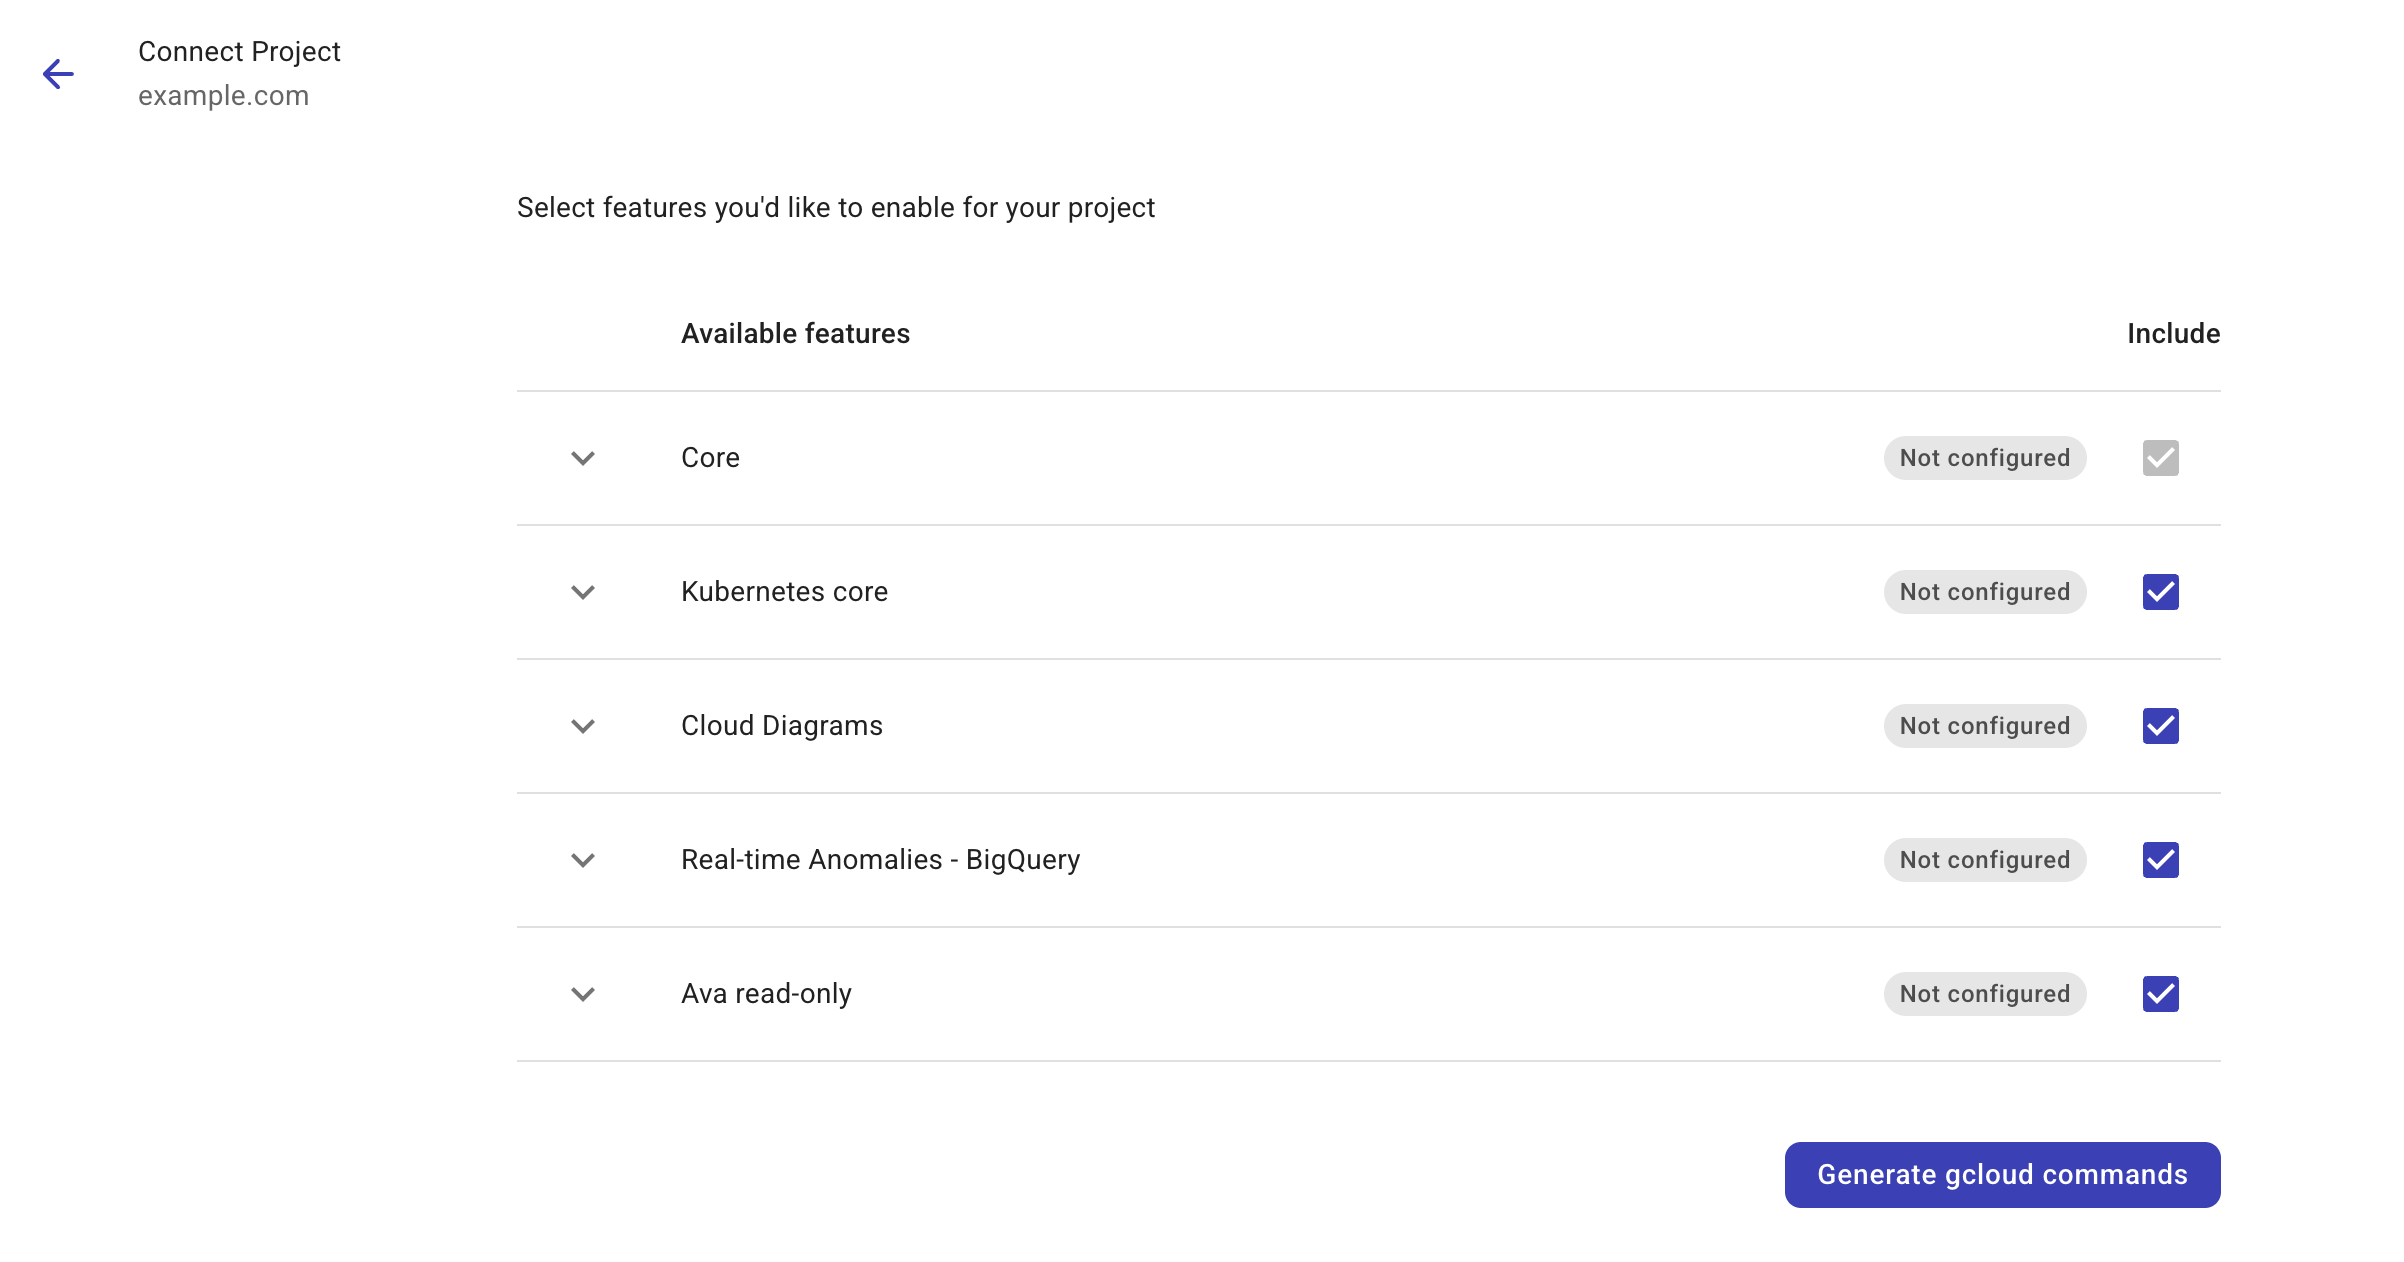Uncheck the Kubernetes core include checkbox
Screen dimensions: 2404x1262
click(2159, 592)
